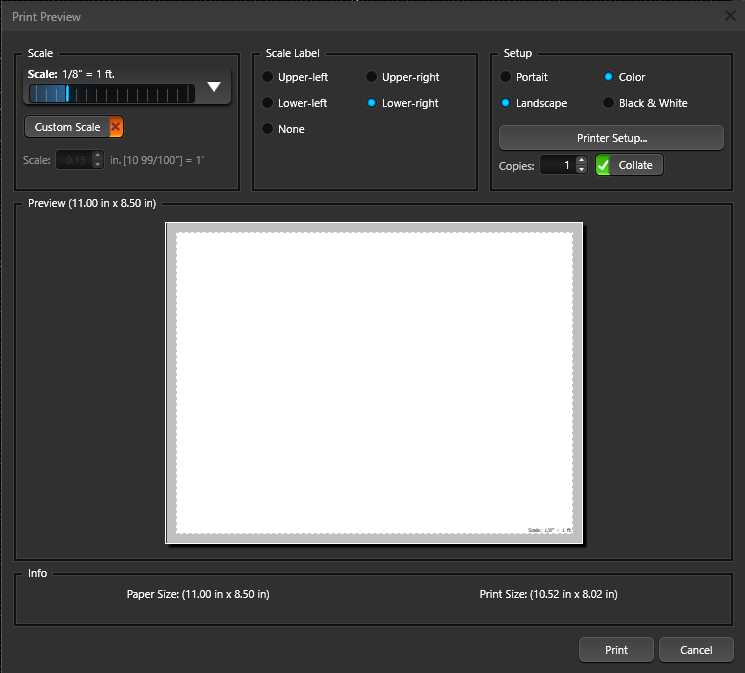Click the Copies number field
Screen dimensions: 745x673
click(x=557, y=165)
